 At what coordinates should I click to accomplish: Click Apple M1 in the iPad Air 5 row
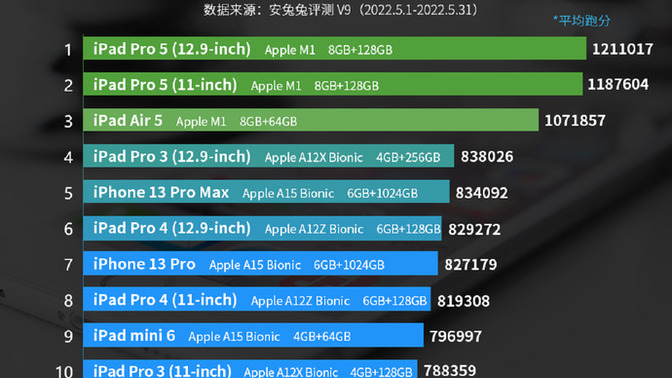point(201,122)
